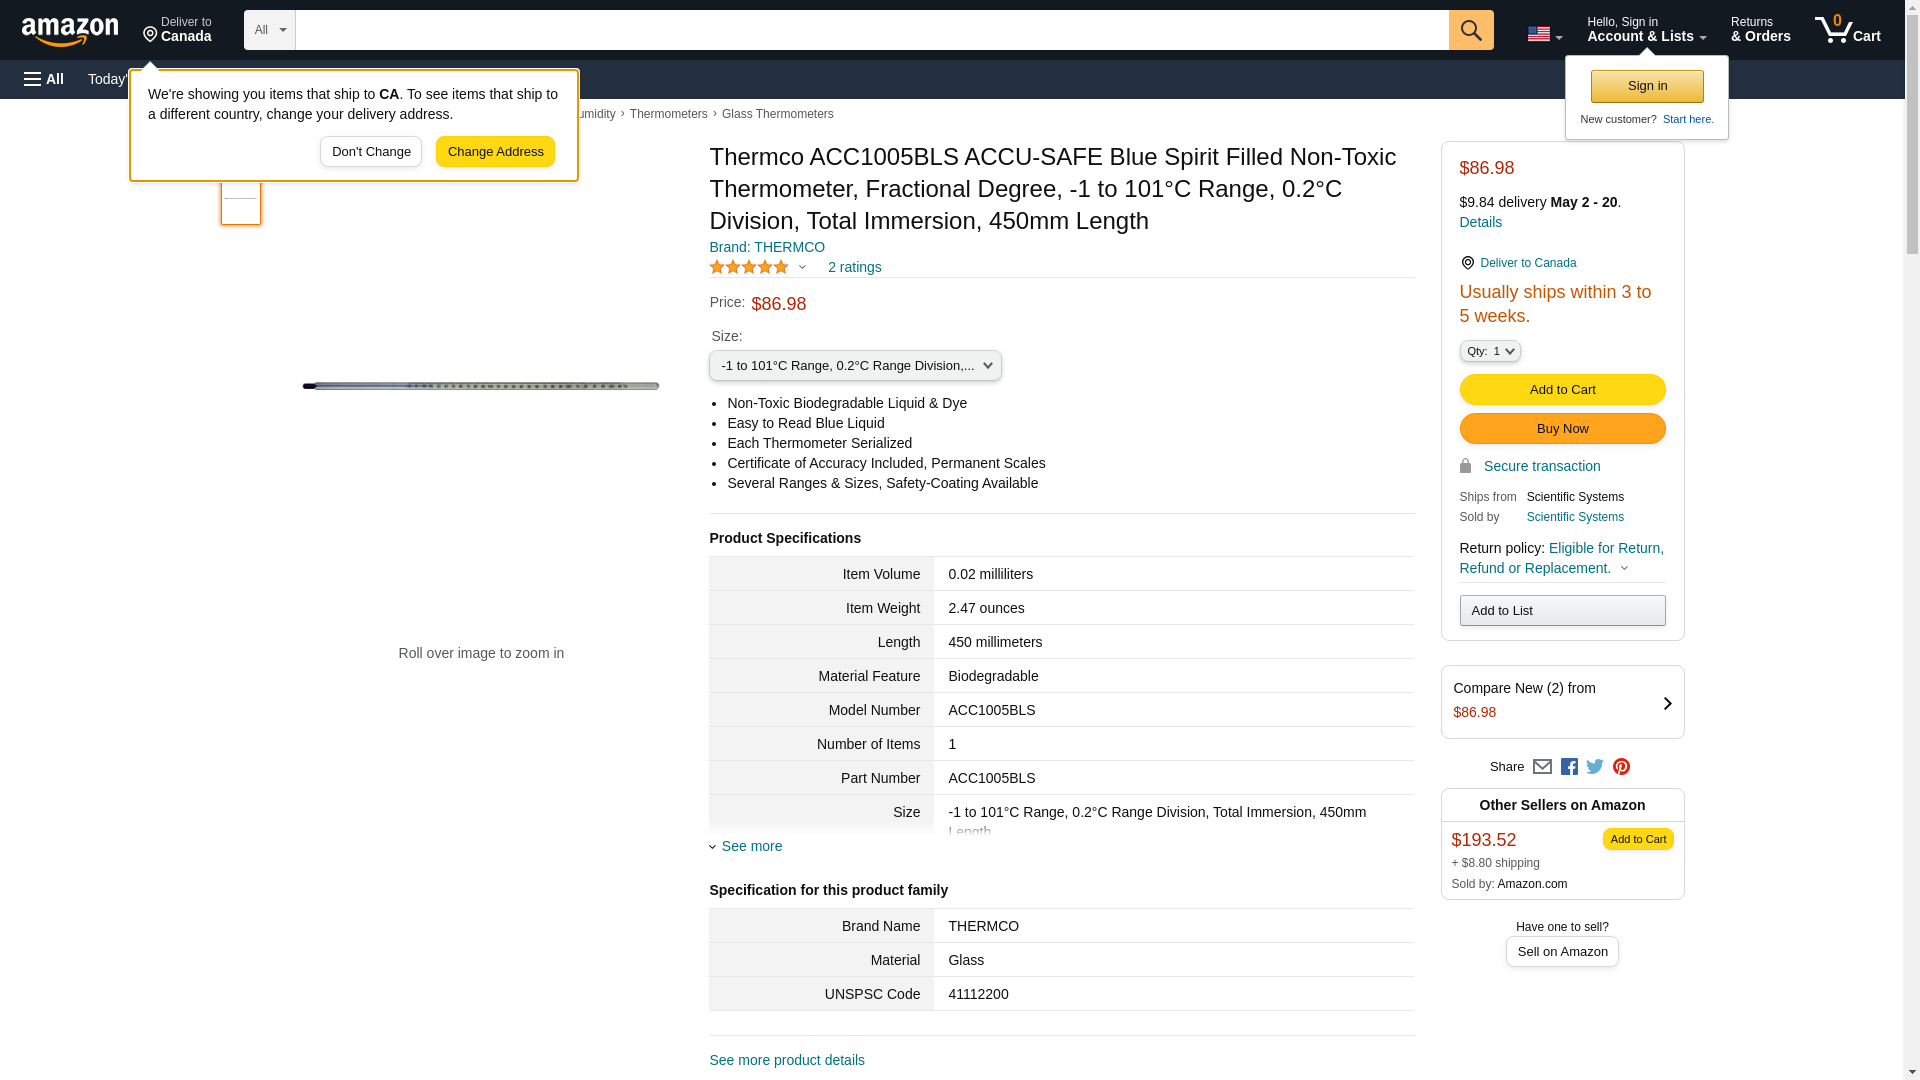The height and width of the screenshot is (1080, 1920).
Task: Share product via email icon
Action: 1542,767
